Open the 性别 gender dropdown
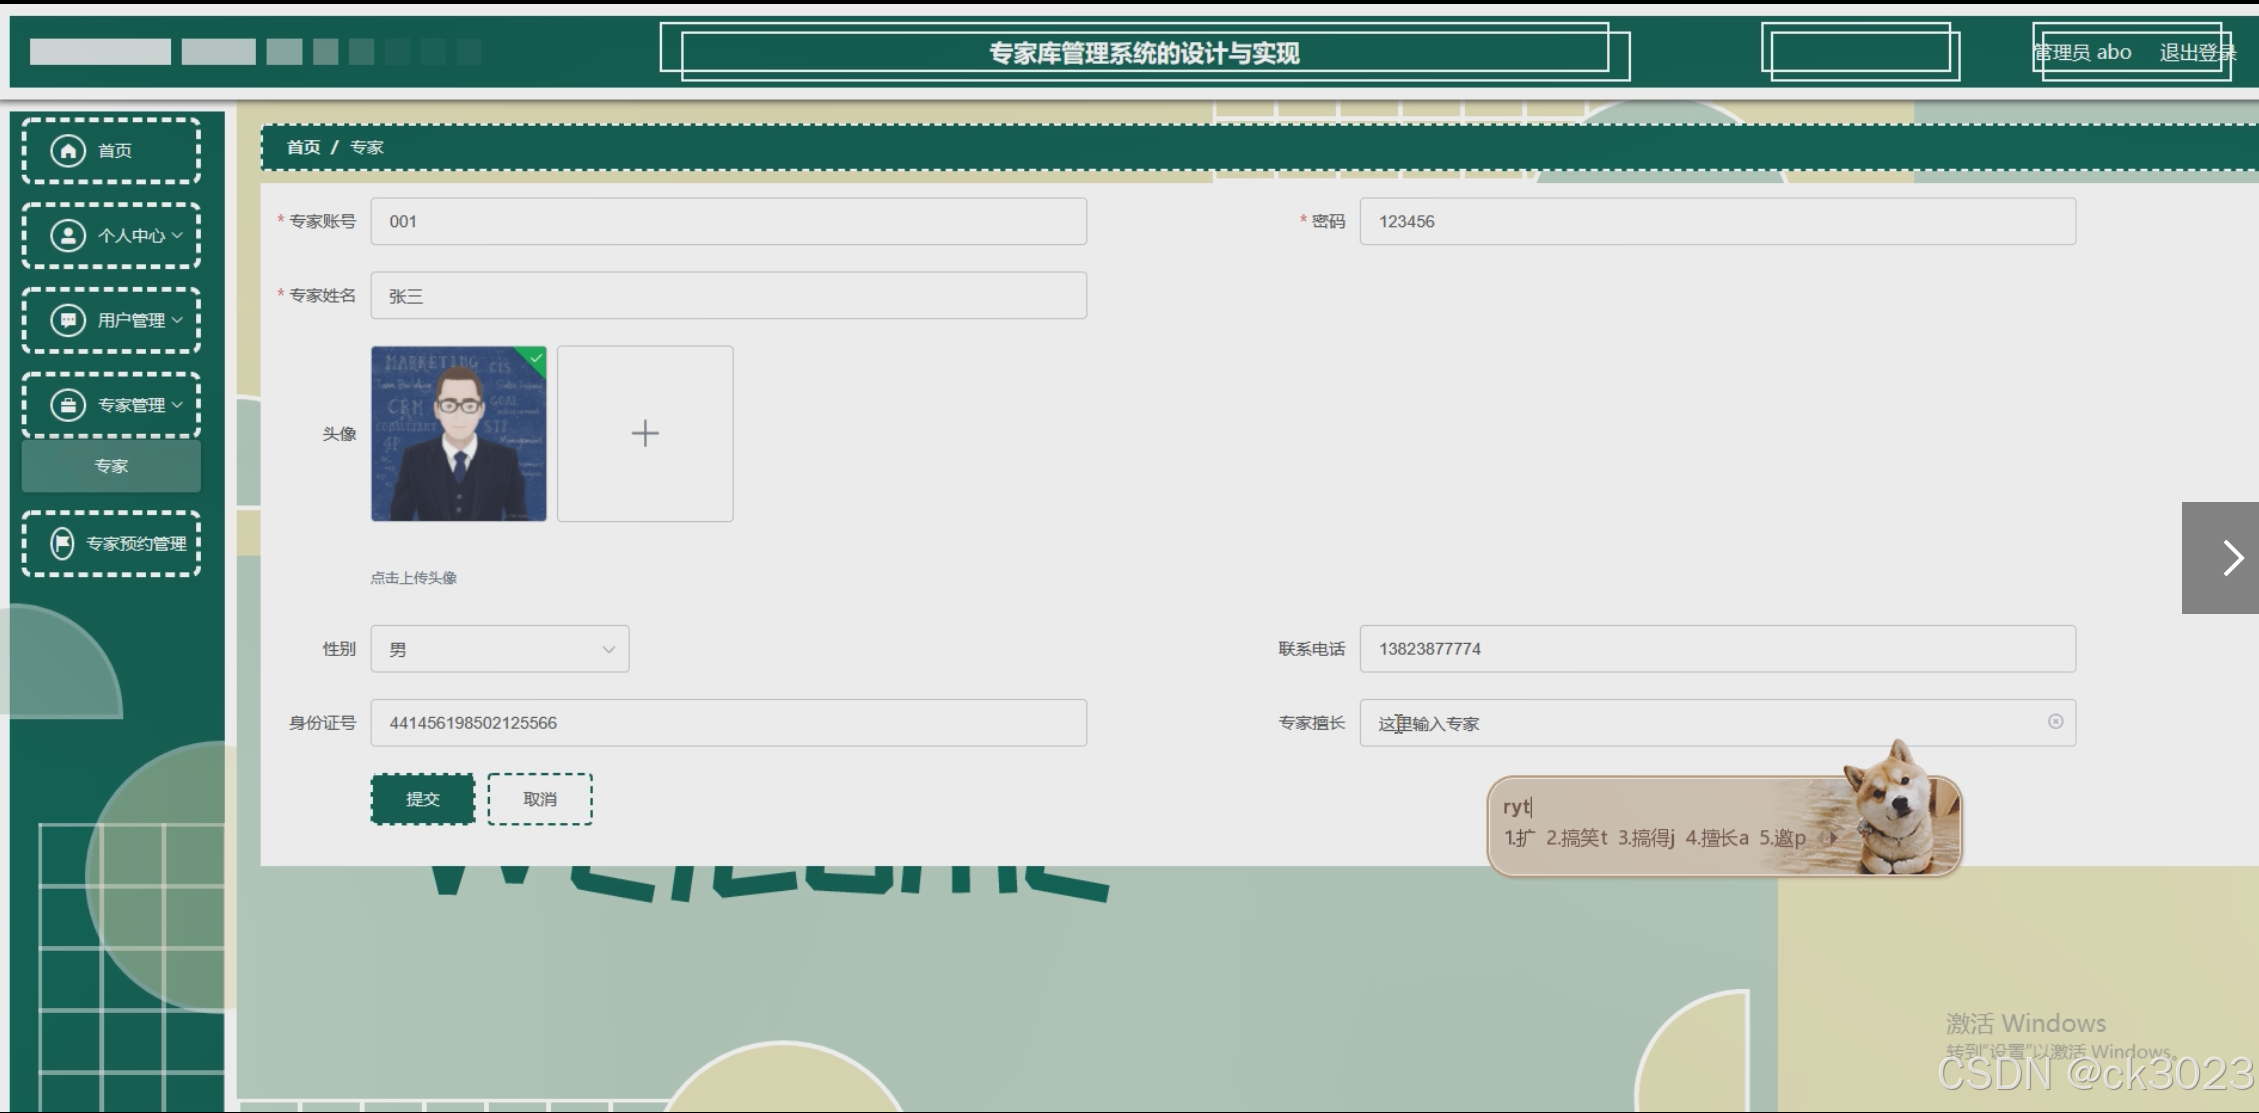This screenshot has height=1113, width=2259. pyautogui.click(x=500, y=649)
